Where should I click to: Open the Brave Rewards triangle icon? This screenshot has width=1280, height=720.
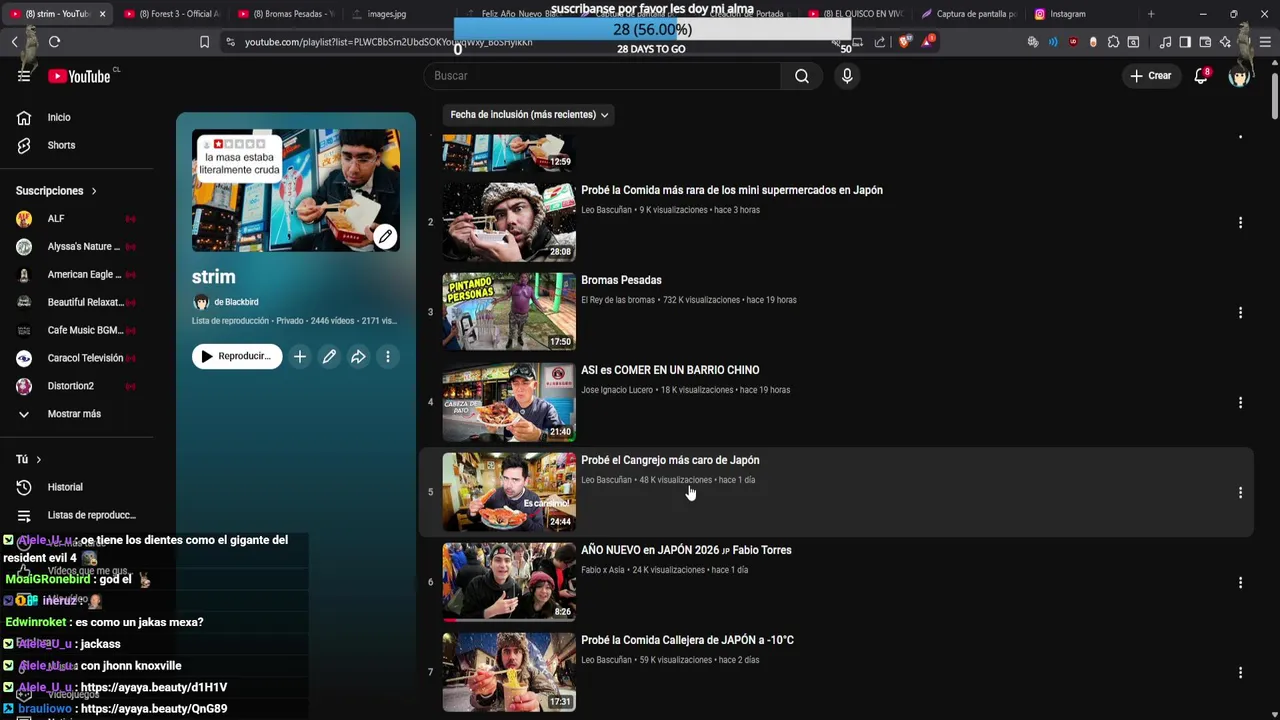[x=929, y=41]
